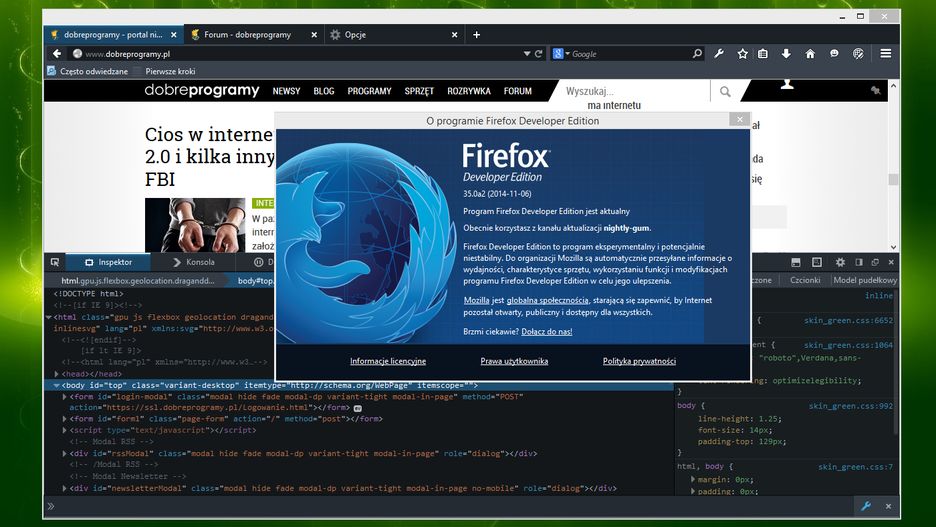Reload the page with the refresh icon
936x527 pixels.
(x=538, y=54)
